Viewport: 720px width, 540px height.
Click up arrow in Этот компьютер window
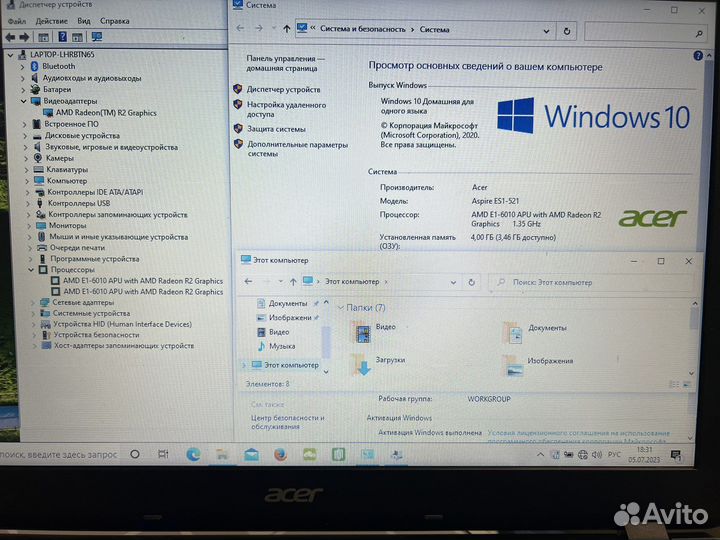pyautogui.click(x=293, y=282)
